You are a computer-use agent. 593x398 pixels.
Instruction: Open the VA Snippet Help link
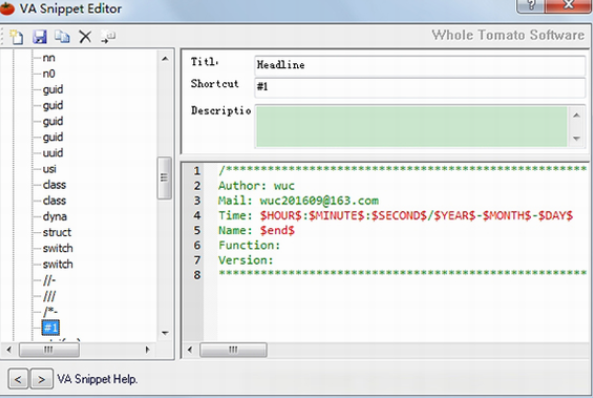[97, 379]
